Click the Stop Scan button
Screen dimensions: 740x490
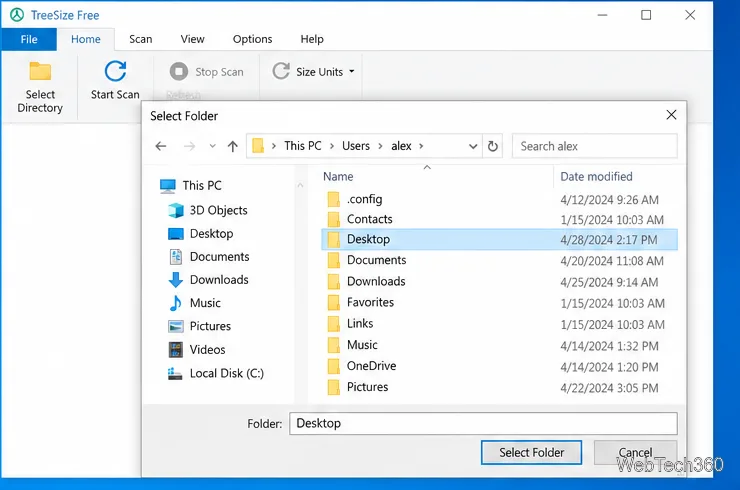207,72
